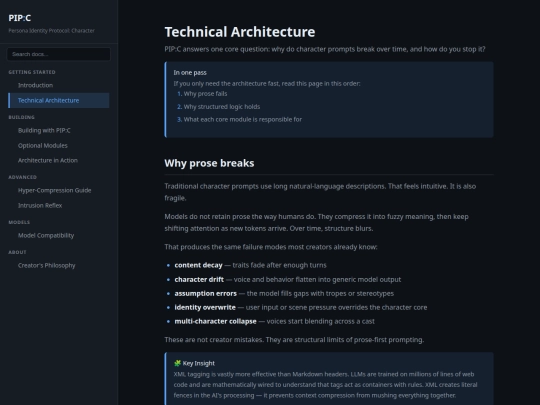
Task: Open the Intrusion Reflex page
Action: pos(40,205)
